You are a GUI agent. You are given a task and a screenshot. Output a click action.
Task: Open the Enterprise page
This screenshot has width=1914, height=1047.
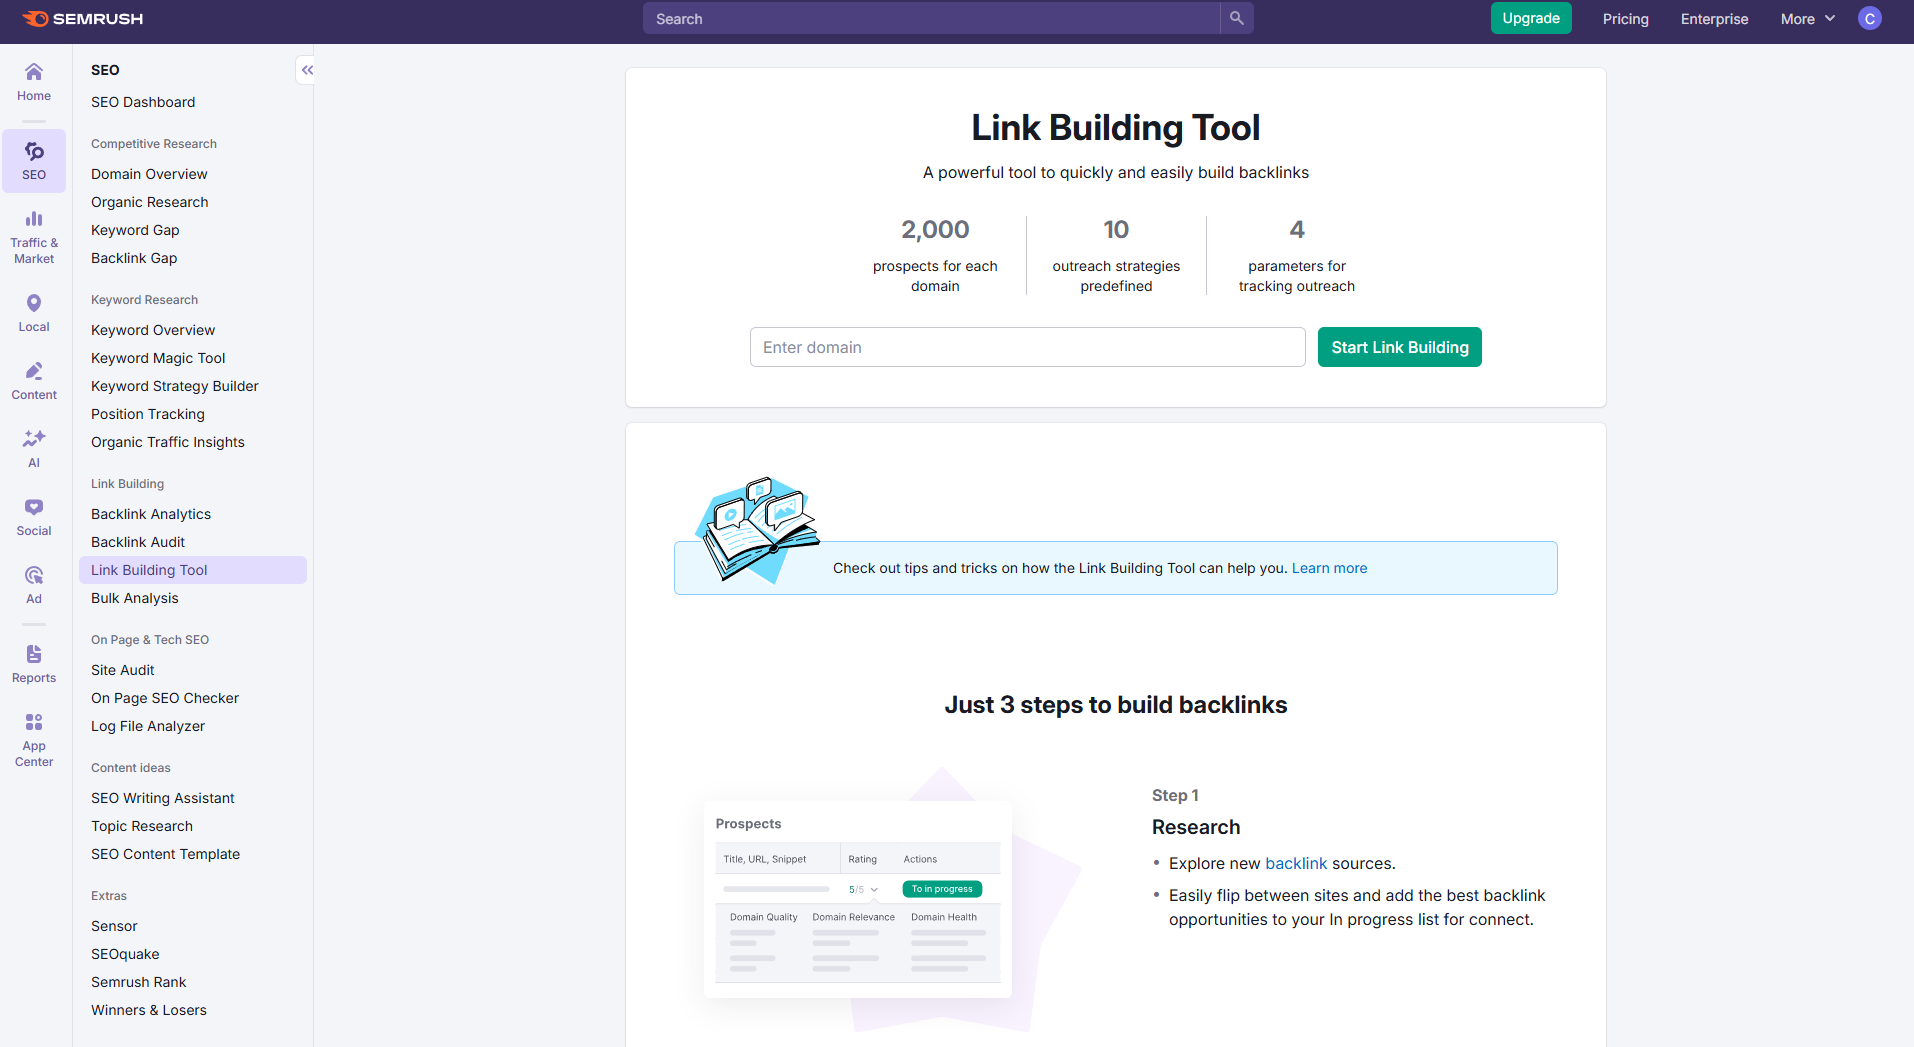point(1714,19)
